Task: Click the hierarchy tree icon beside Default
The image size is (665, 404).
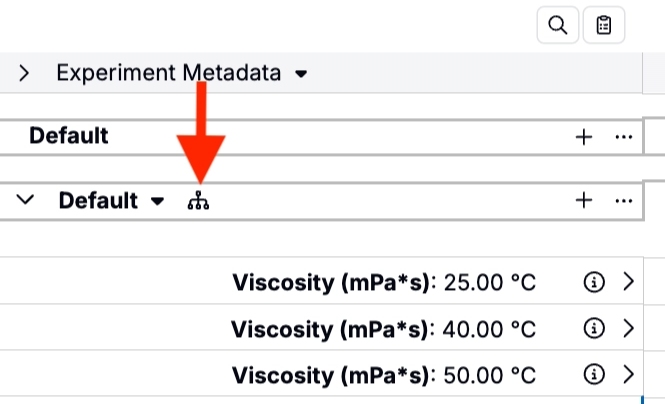Action: (x=198, y=200)
